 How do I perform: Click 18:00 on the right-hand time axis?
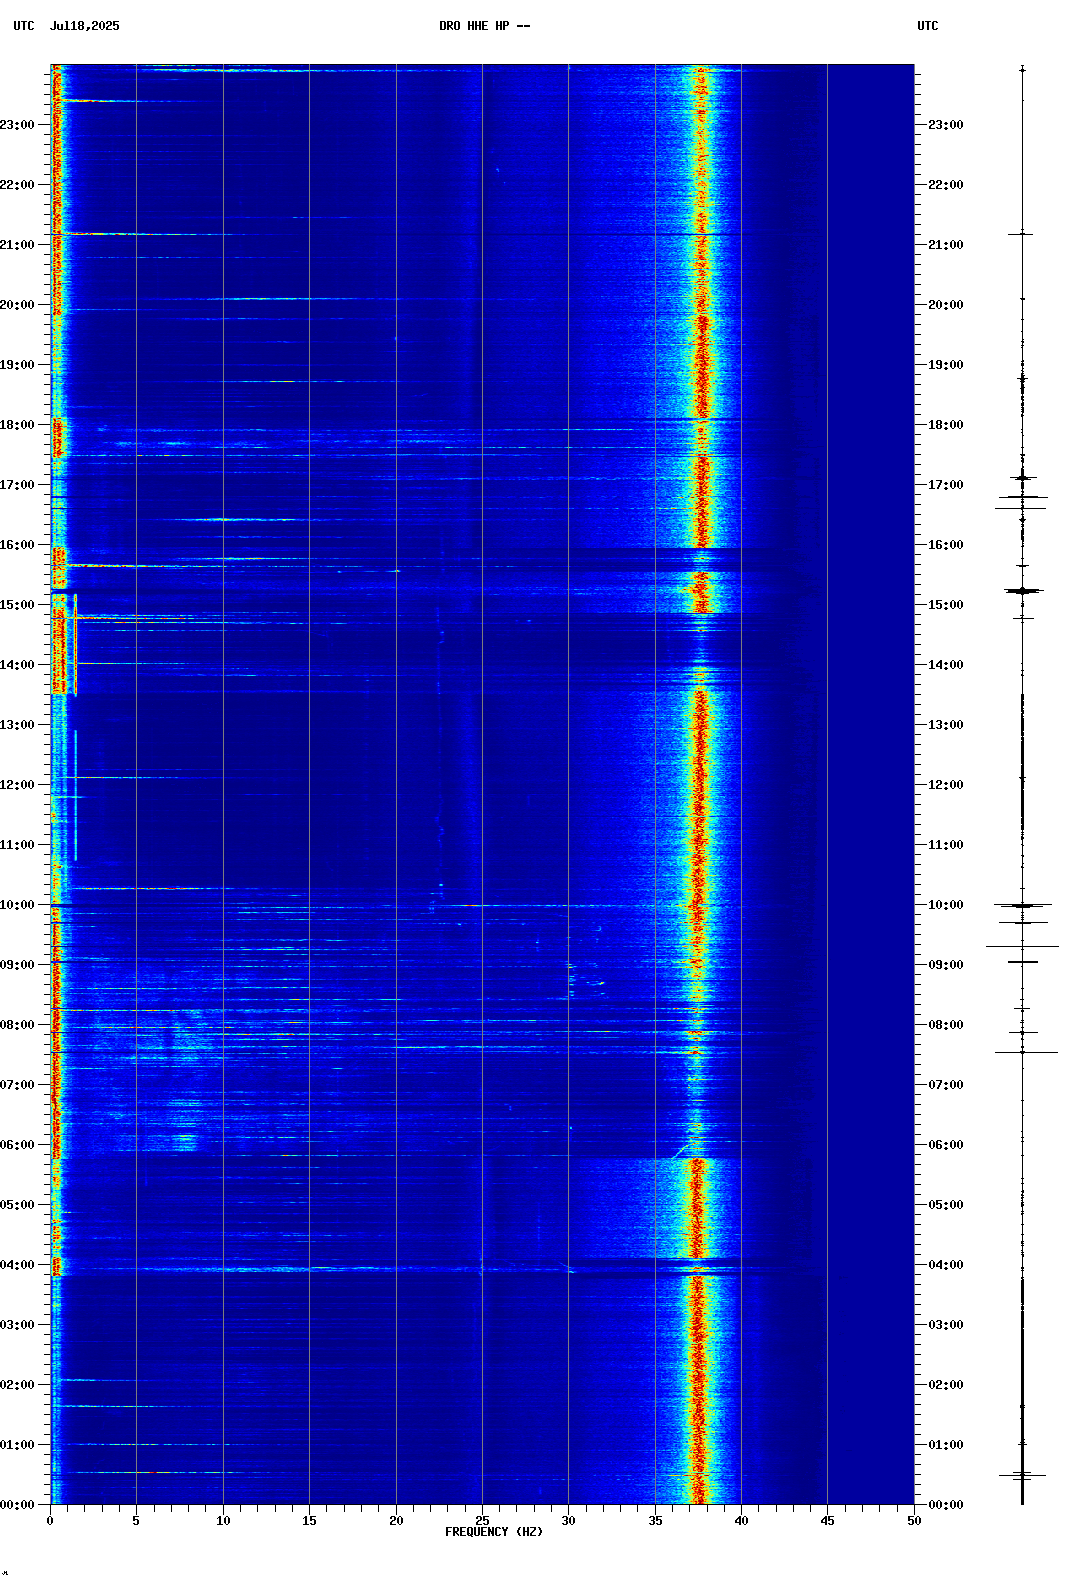pyautogui.click(x=946, y=425)
